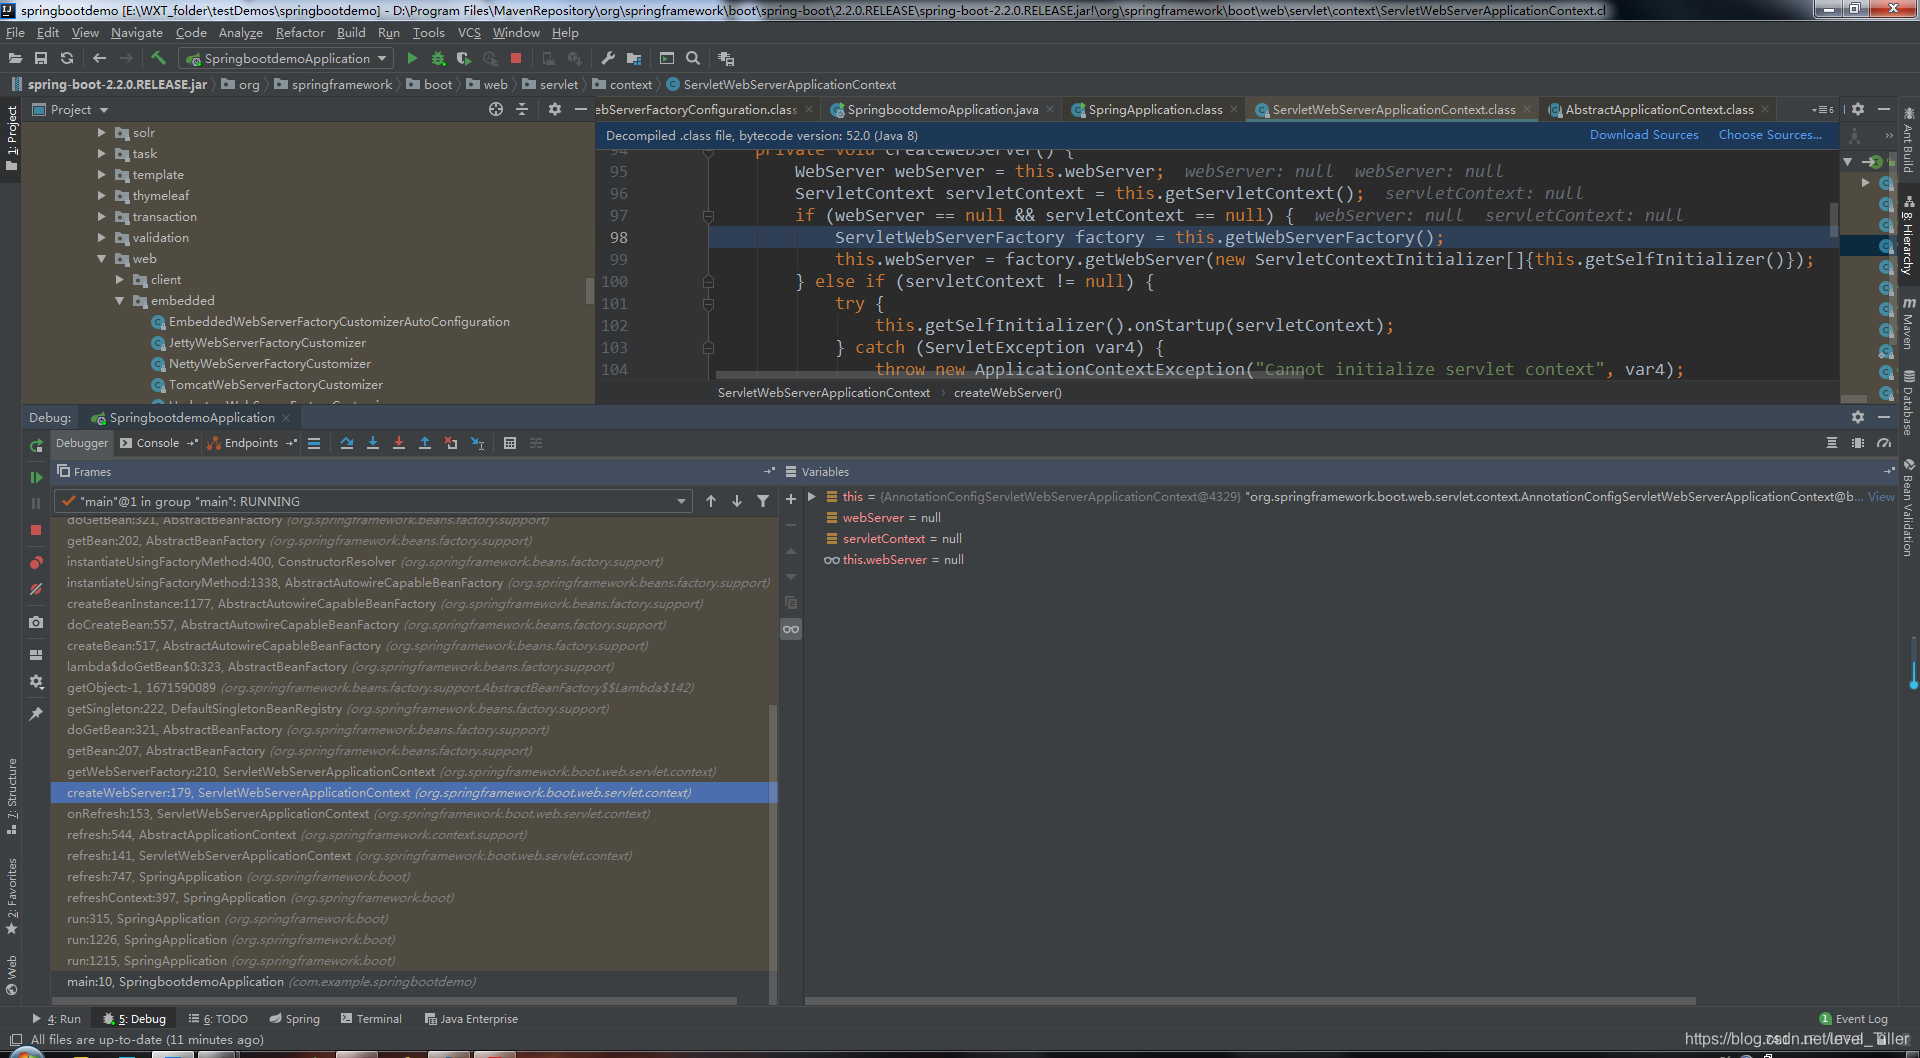This screenshot has height=1058, width=1920.
Task: Click the View link for 'this' variable
Action: [1881, 496]
